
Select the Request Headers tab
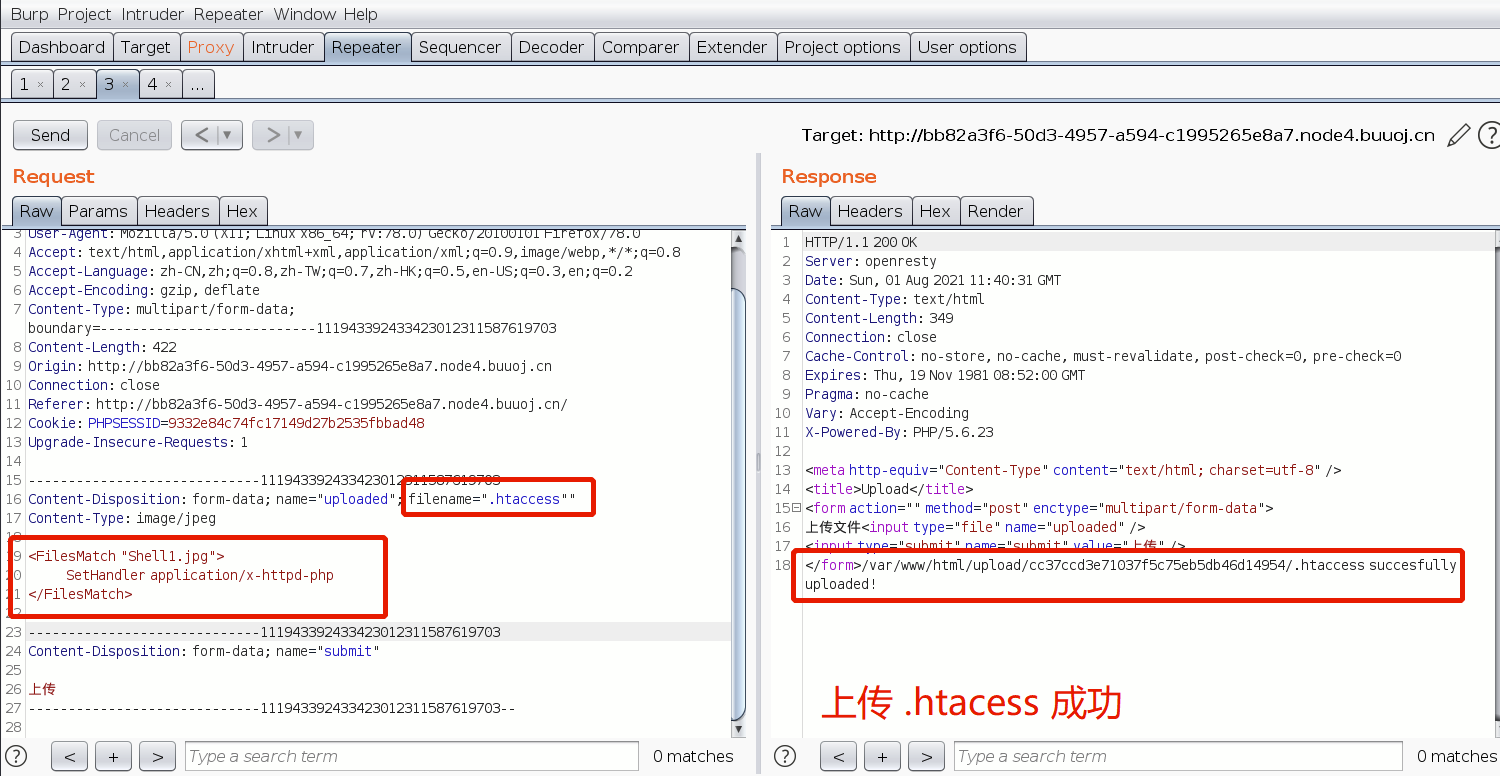pyautogui.click(x=177, y=211)
